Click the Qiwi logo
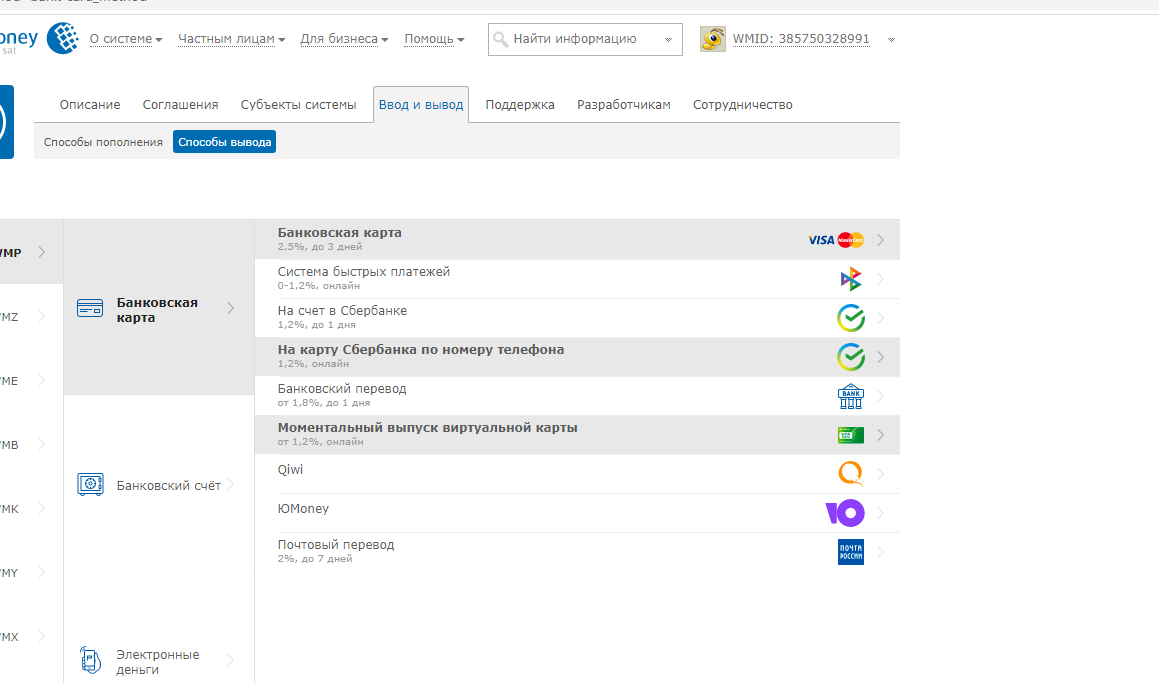This screenshot has width=1159, height=683. coord(851,473)
